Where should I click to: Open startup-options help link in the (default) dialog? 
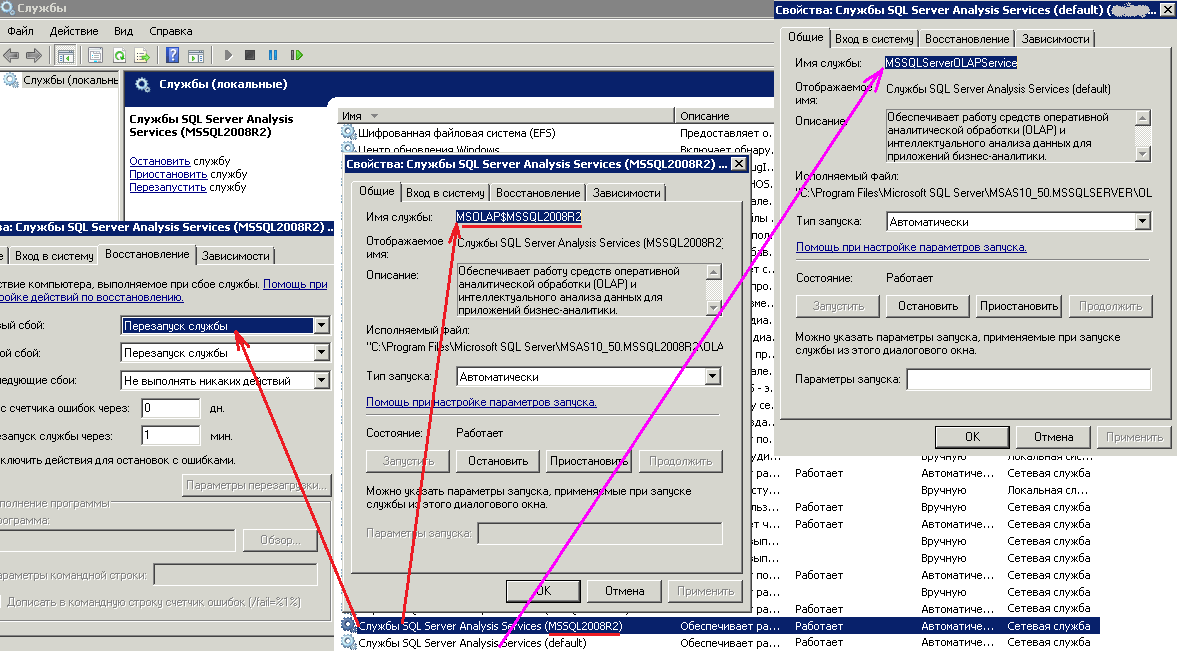pyautogui.click(x=911, y=247)
